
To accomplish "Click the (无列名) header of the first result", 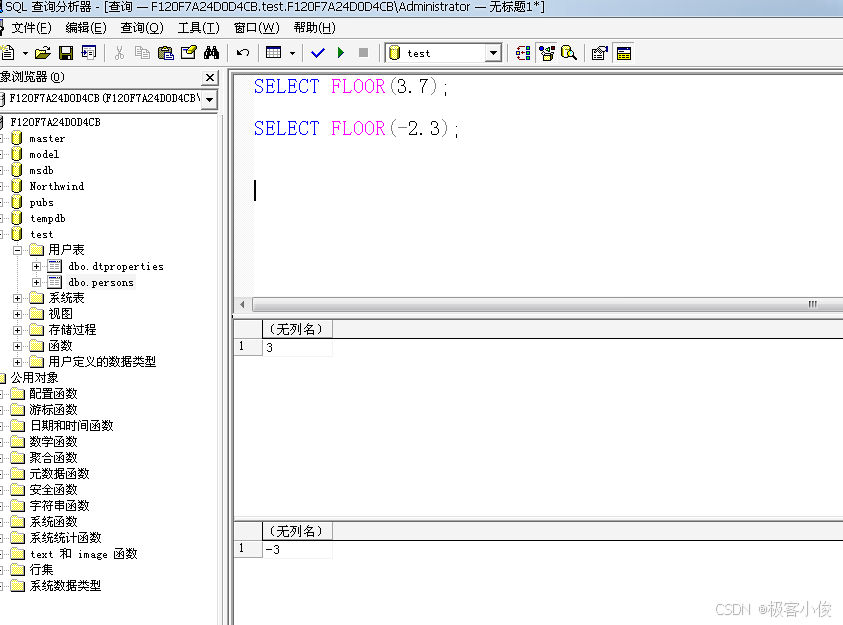I will [x=297, y=329].
